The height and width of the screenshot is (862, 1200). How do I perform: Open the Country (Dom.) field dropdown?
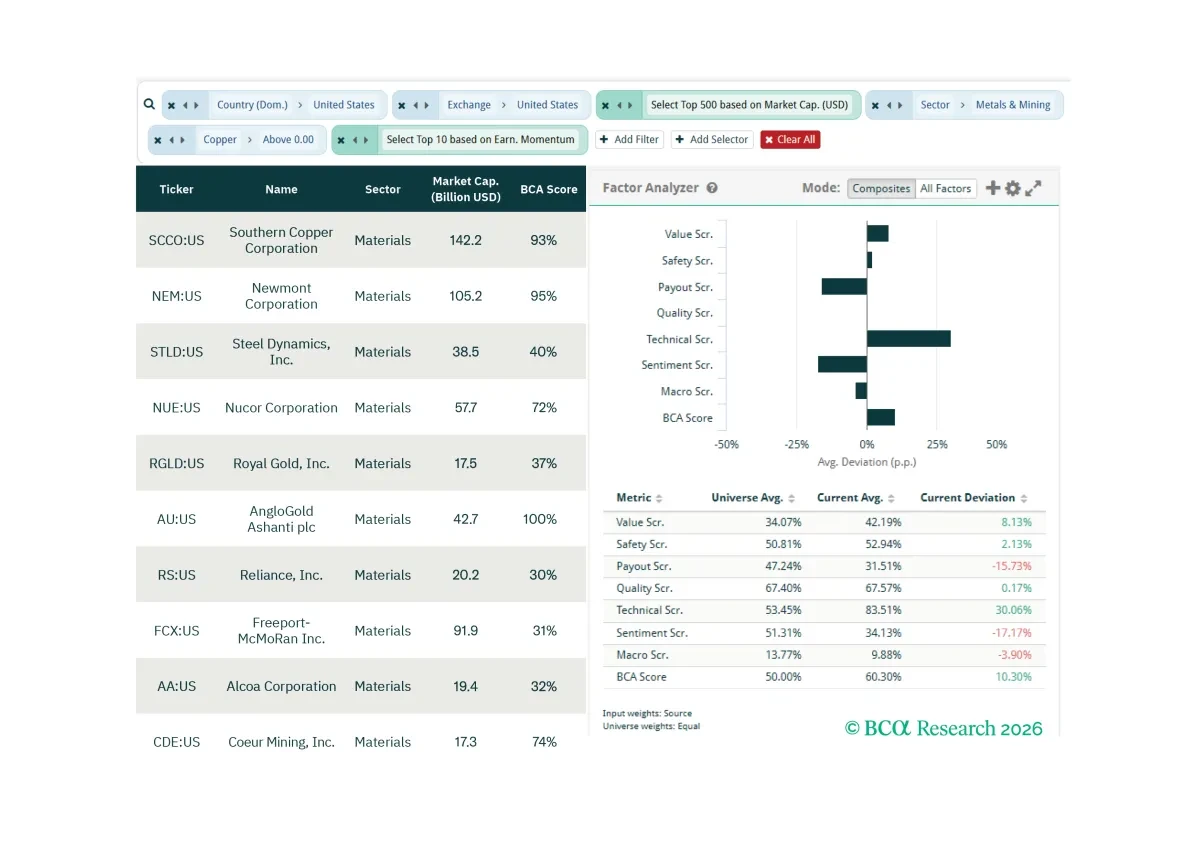[x=252, y=105]
